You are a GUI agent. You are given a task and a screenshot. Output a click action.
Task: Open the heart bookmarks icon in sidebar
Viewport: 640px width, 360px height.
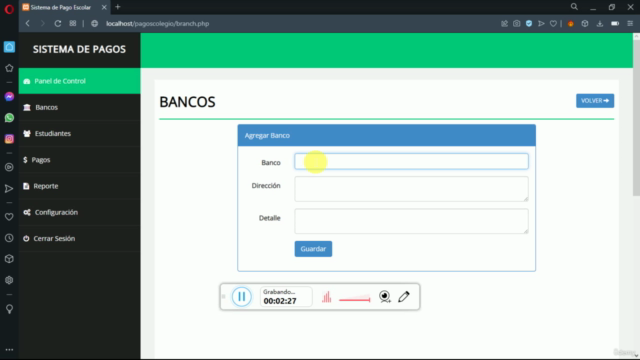pyautogui.click(x=9, y=217)
